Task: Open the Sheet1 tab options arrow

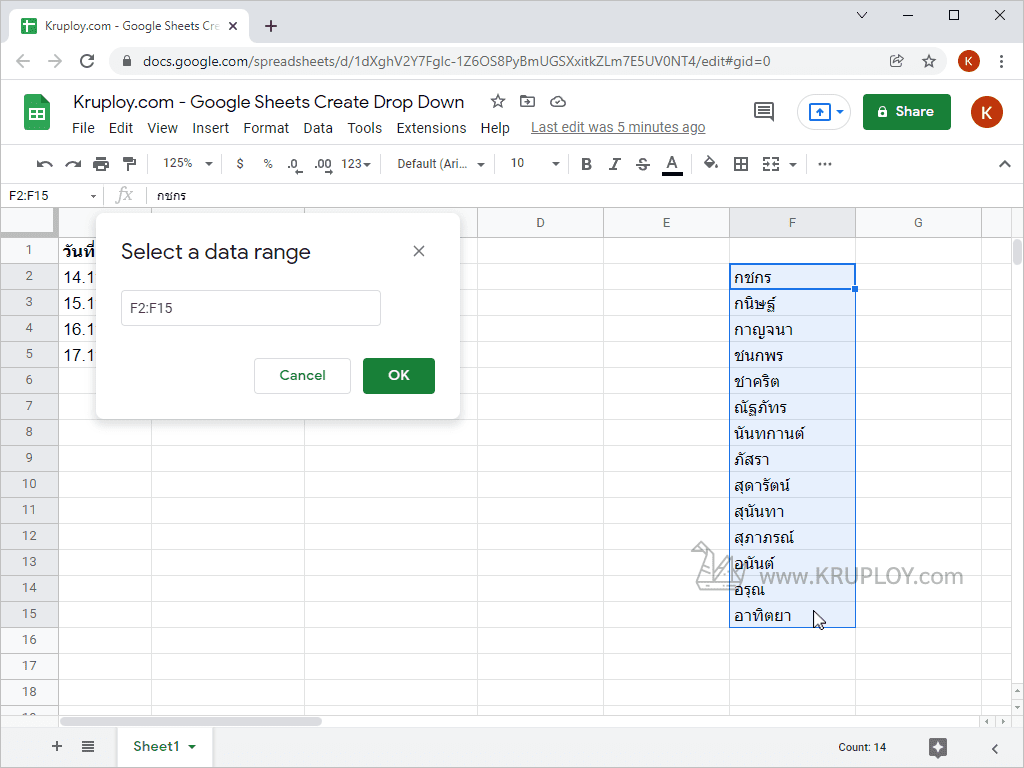Action: (x=192, y=746)
